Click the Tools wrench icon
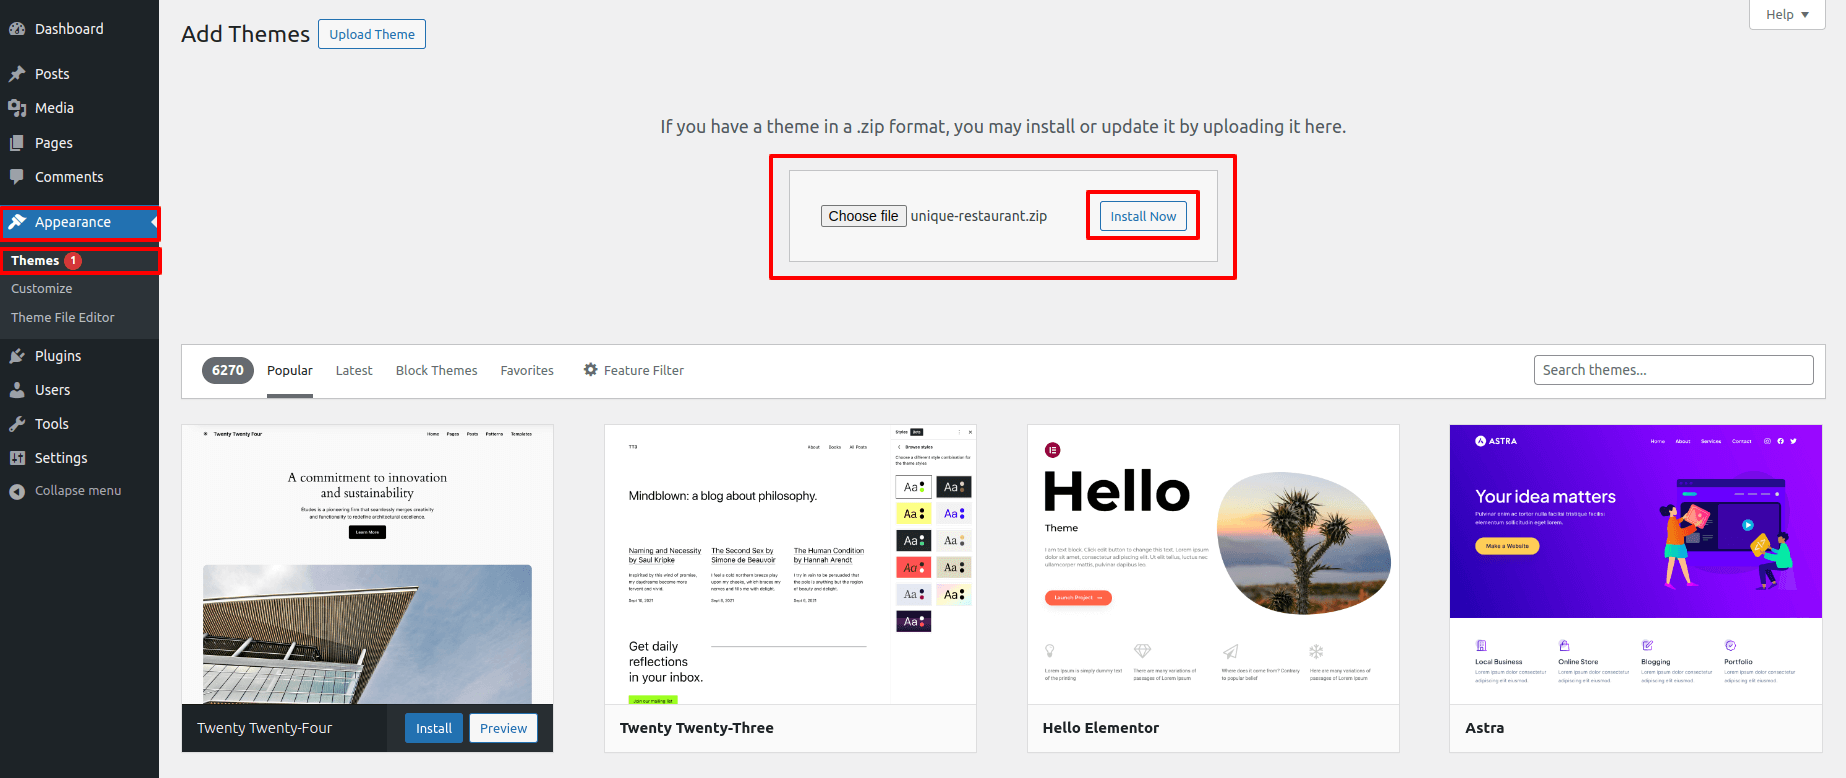Screen dimensions: 1846x778 17,424
